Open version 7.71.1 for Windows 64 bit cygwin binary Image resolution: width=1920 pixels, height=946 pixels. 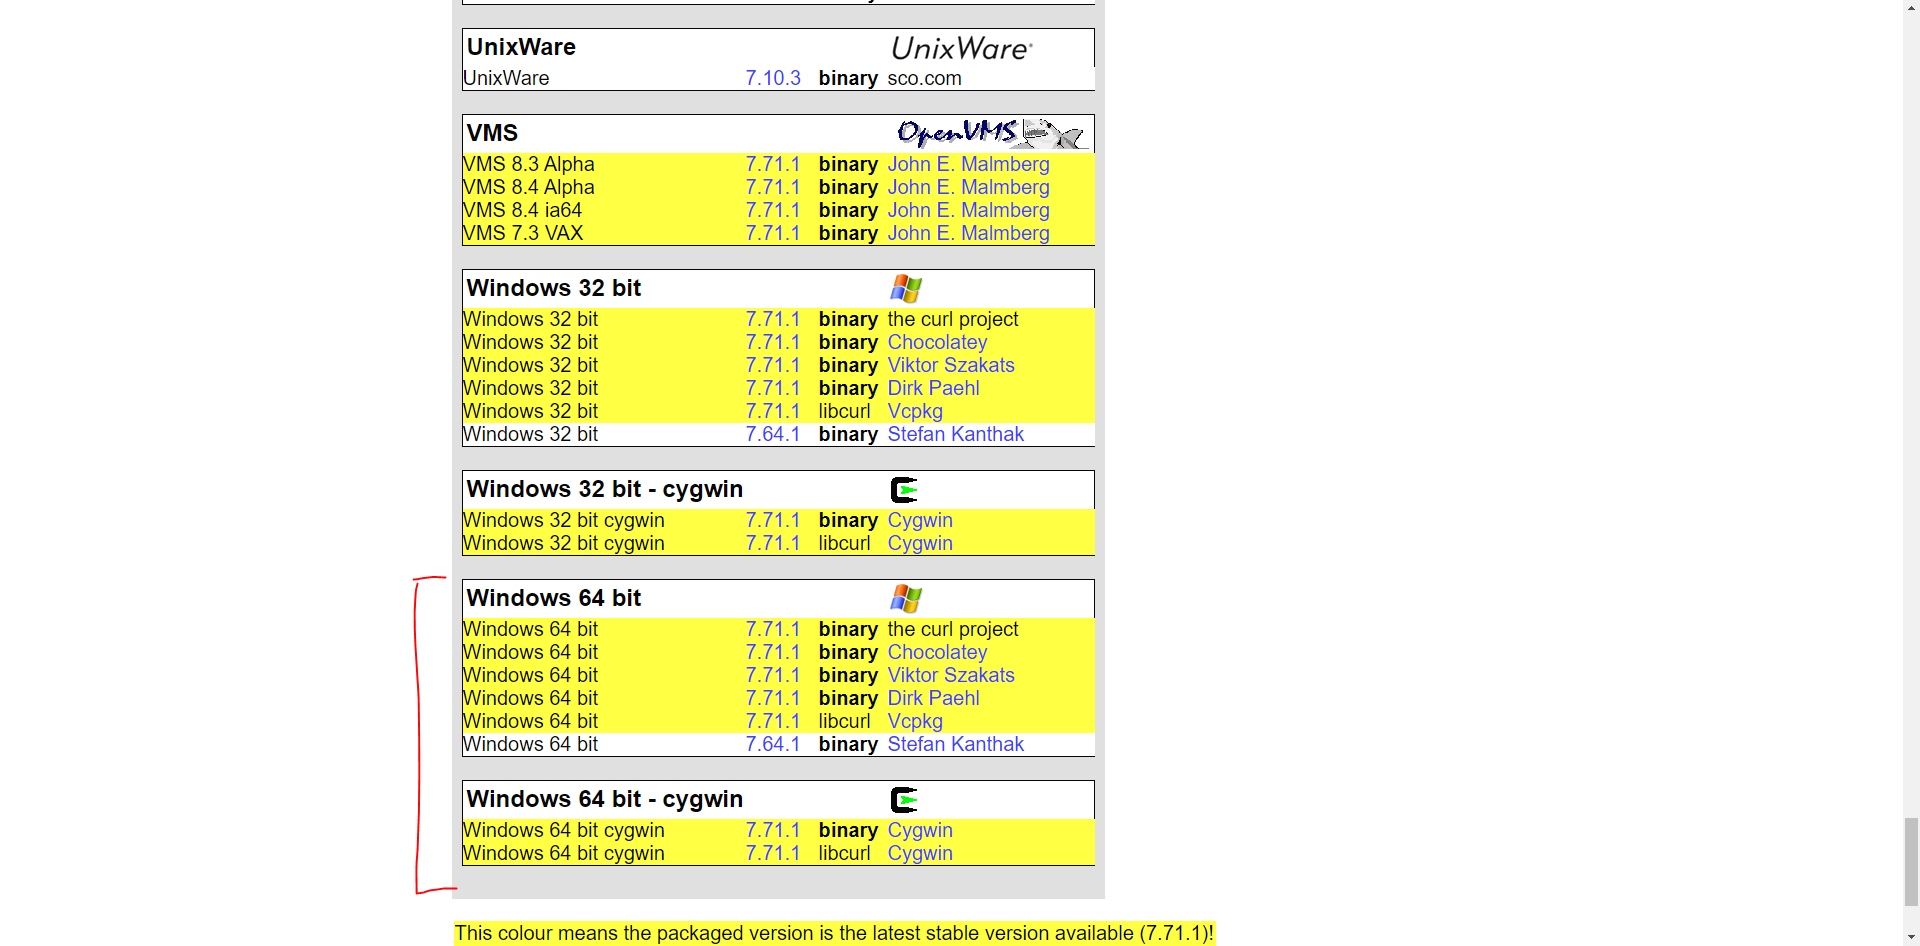click(x=773, y=830)
